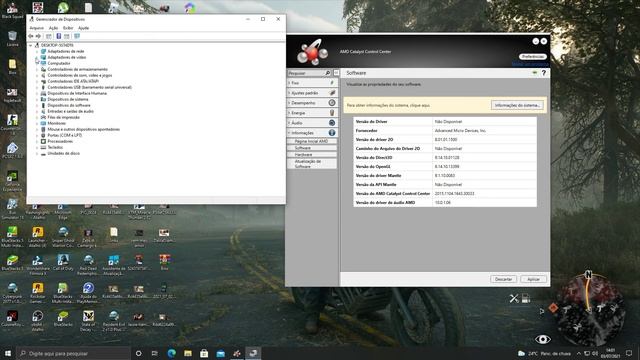The height and width of the screenshot is (360, 640).
Task: Expand Unidades de disco node
Action: (x=37, y=153)
